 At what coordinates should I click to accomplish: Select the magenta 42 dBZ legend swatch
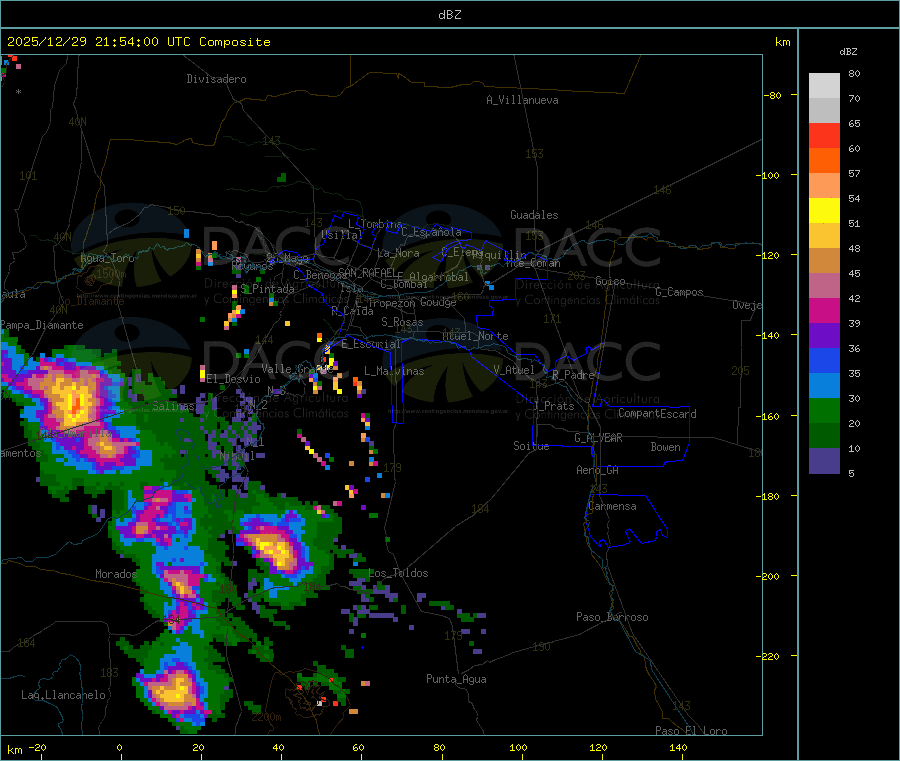click(824, 310)
